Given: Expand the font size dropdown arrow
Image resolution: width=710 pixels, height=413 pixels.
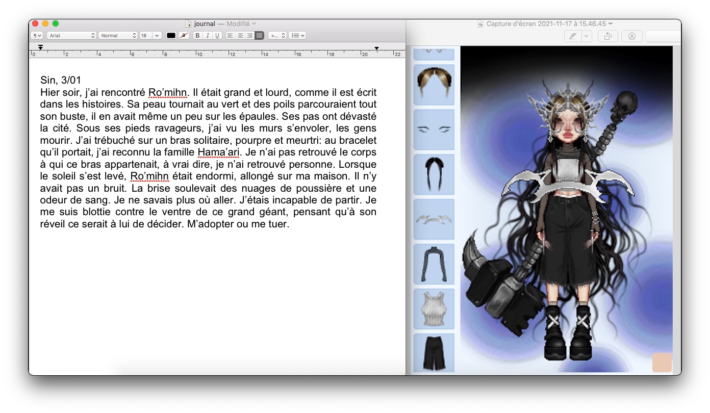Looking at the screenshot, I should [x=157, y=35].
